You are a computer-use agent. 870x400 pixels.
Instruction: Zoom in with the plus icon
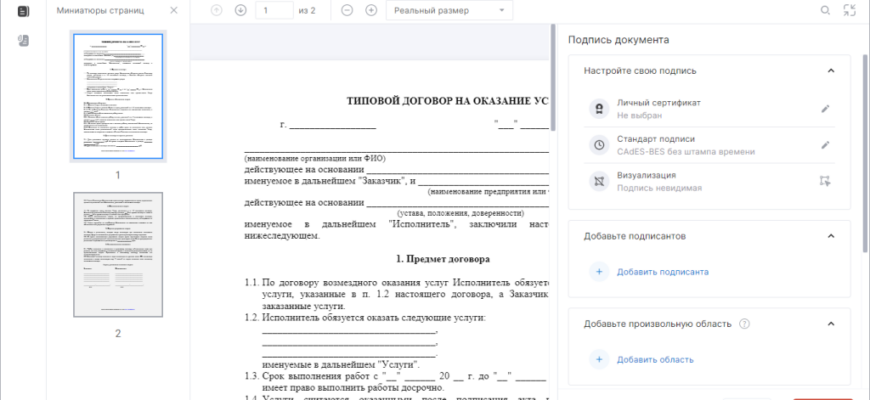(x=371, y=11)
